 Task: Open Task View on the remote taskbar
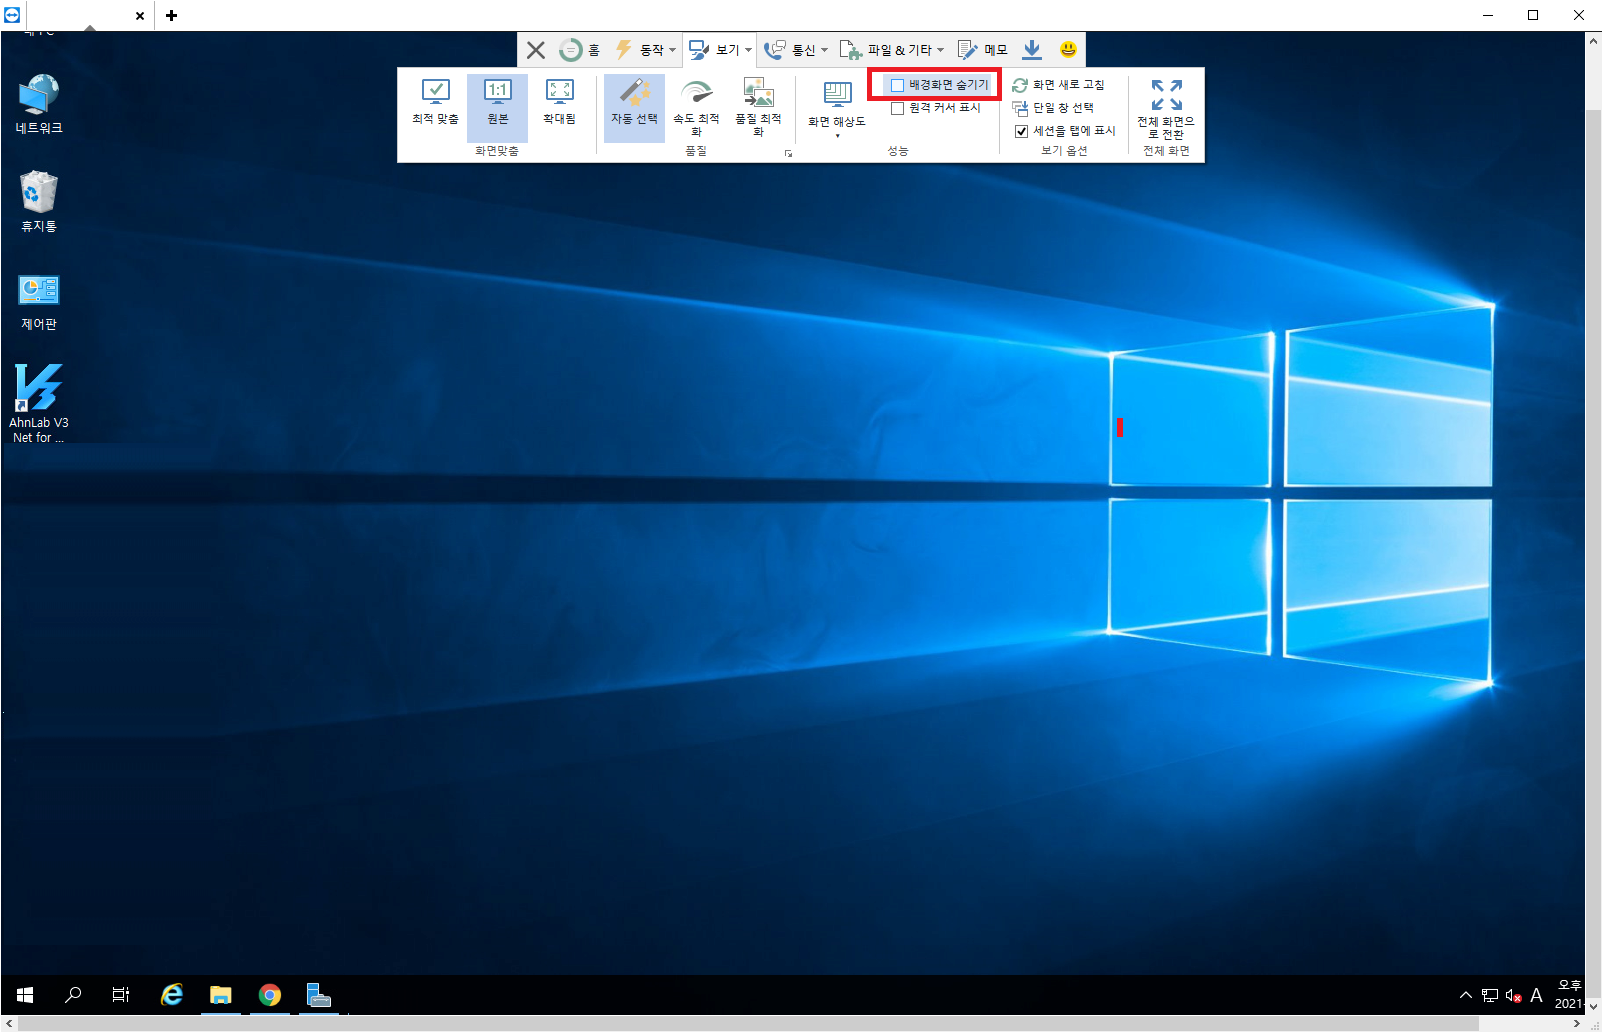(x=121, y=995)
